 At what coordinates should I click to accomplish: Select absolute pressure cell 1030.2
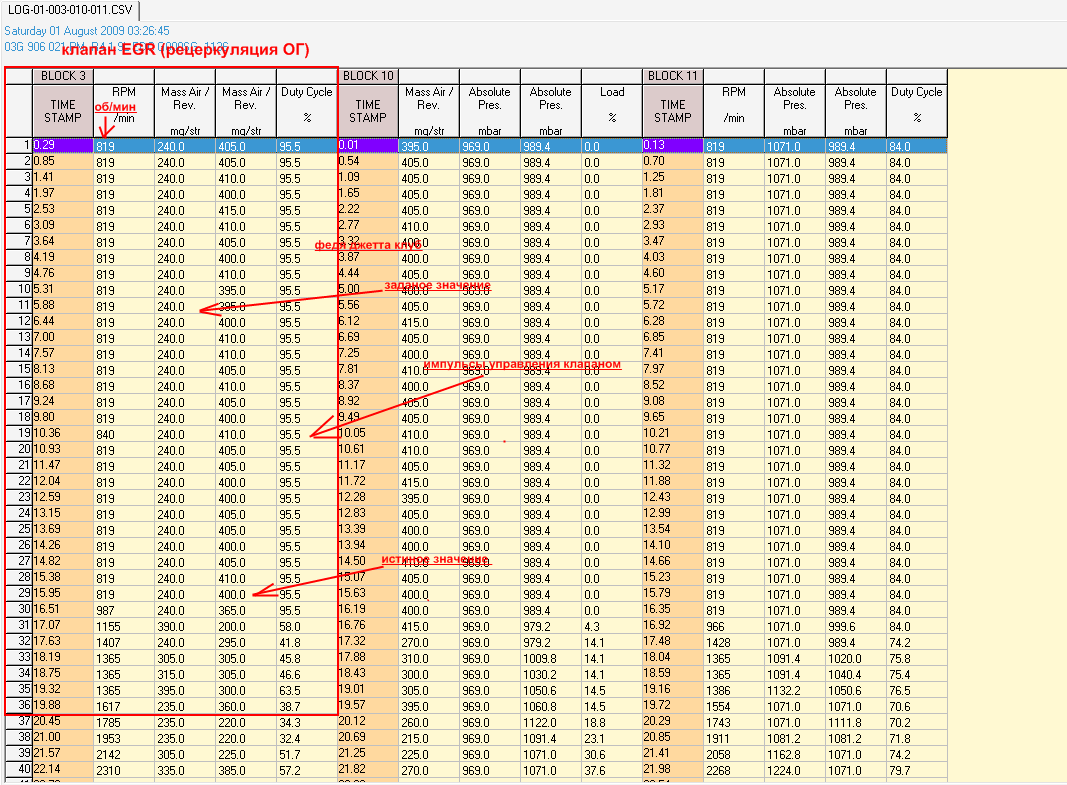(x=551, y=674)
